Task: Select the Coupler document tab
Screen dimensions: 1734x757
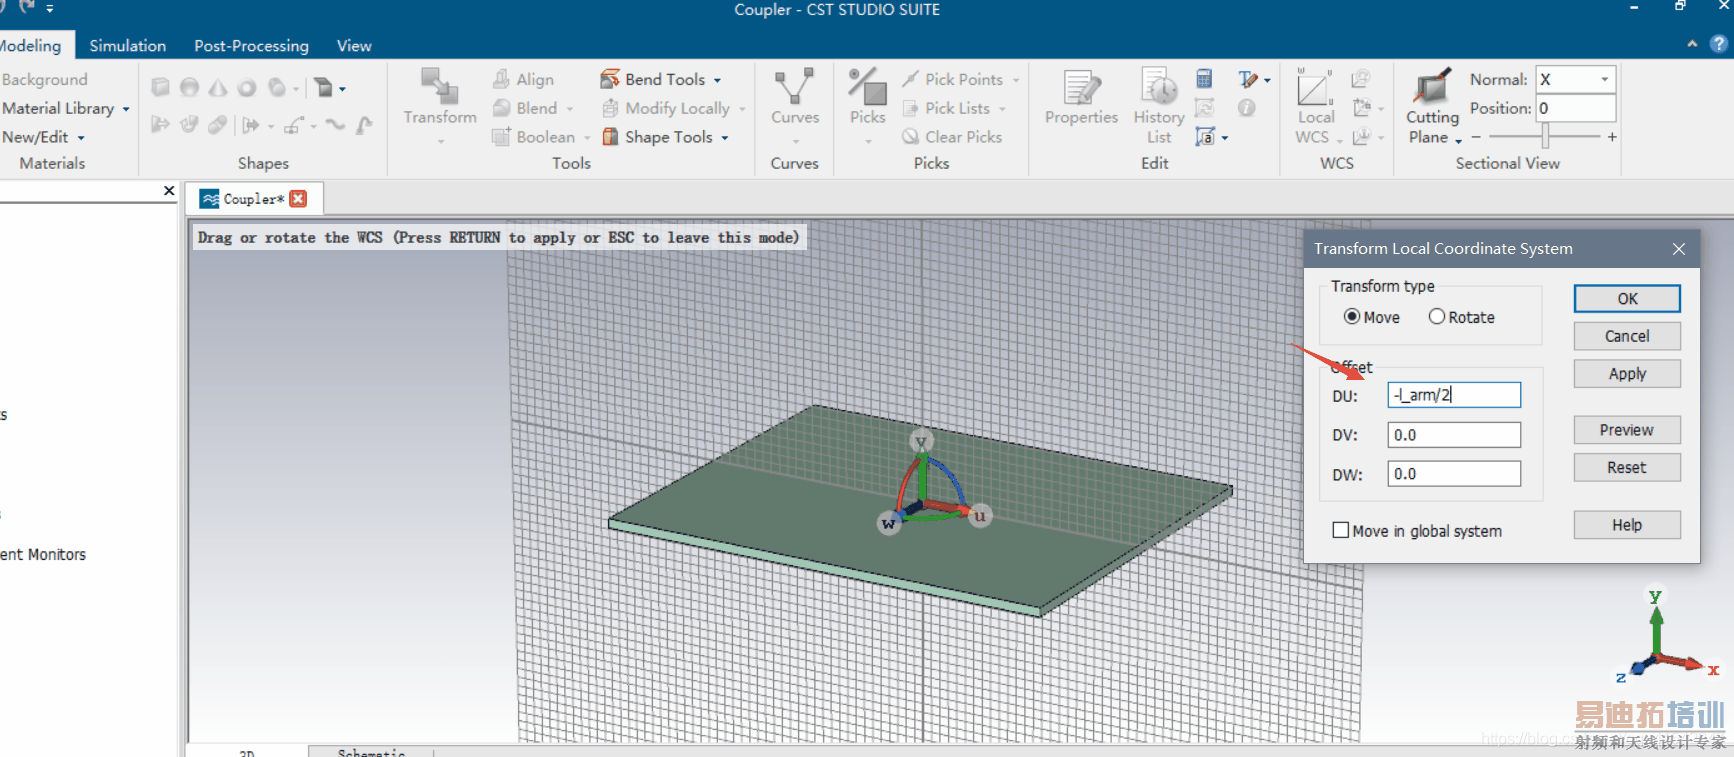Action: (253, 199)
